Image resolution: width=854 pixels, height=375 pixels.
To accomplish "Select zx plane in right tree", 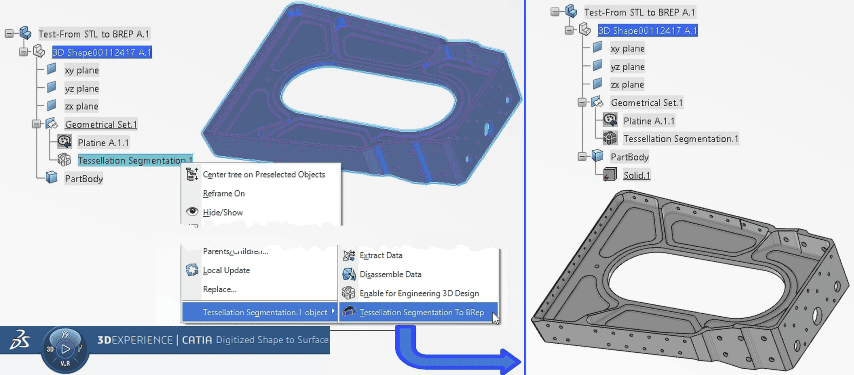I will (627, 84).
